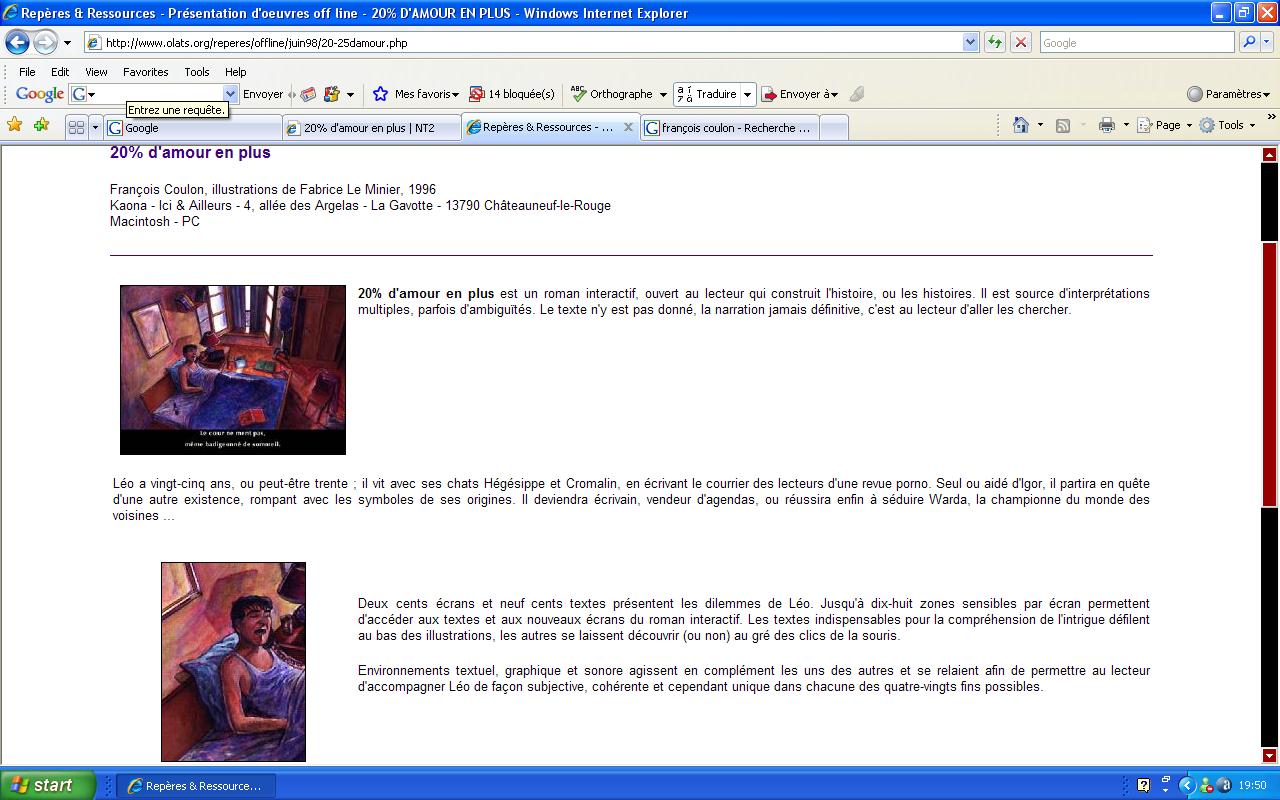Image resolution: width=1280 pixels, height=800 pixels.
Task: Start search with the magnifier icon
Action: click(x=1249, y=43)
